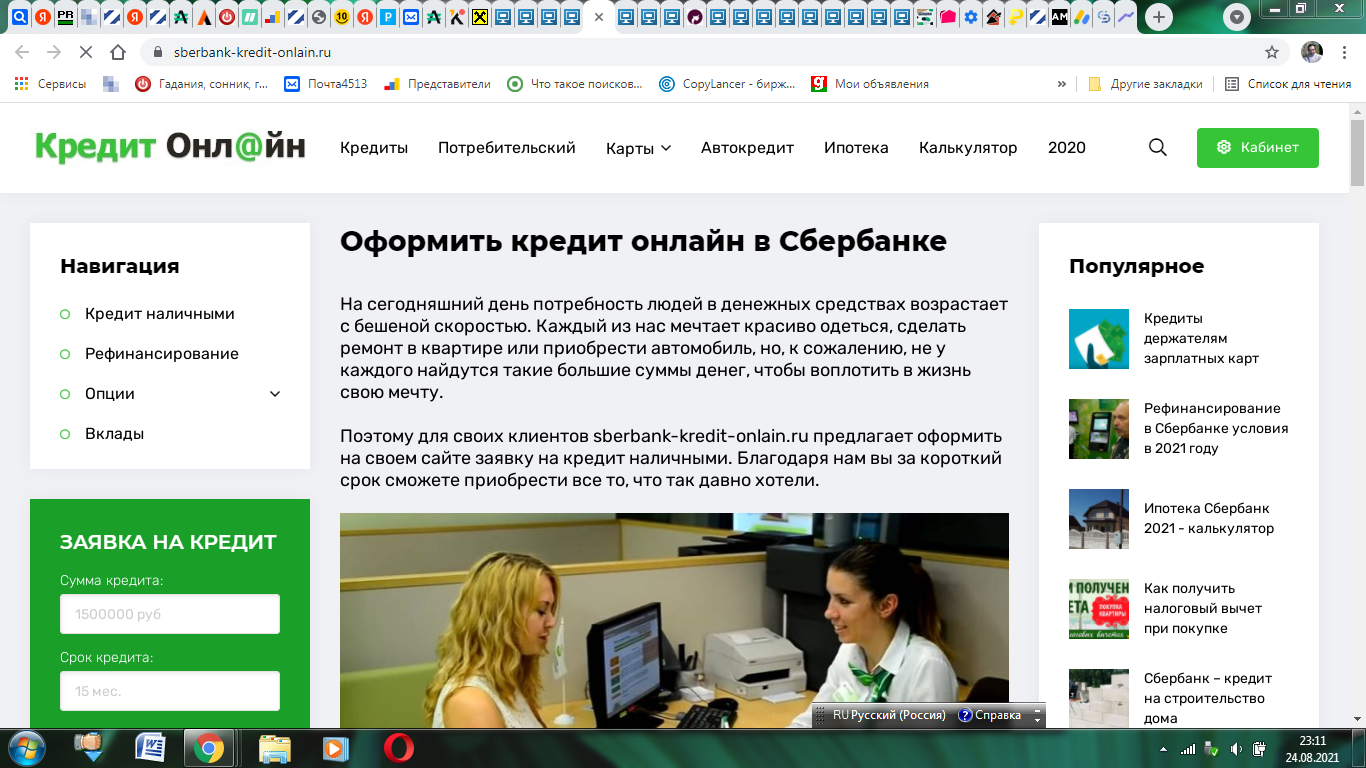Open the Сервисы apps shortcut
This screenshot has width=1366, height=768.
coord(50,84)
